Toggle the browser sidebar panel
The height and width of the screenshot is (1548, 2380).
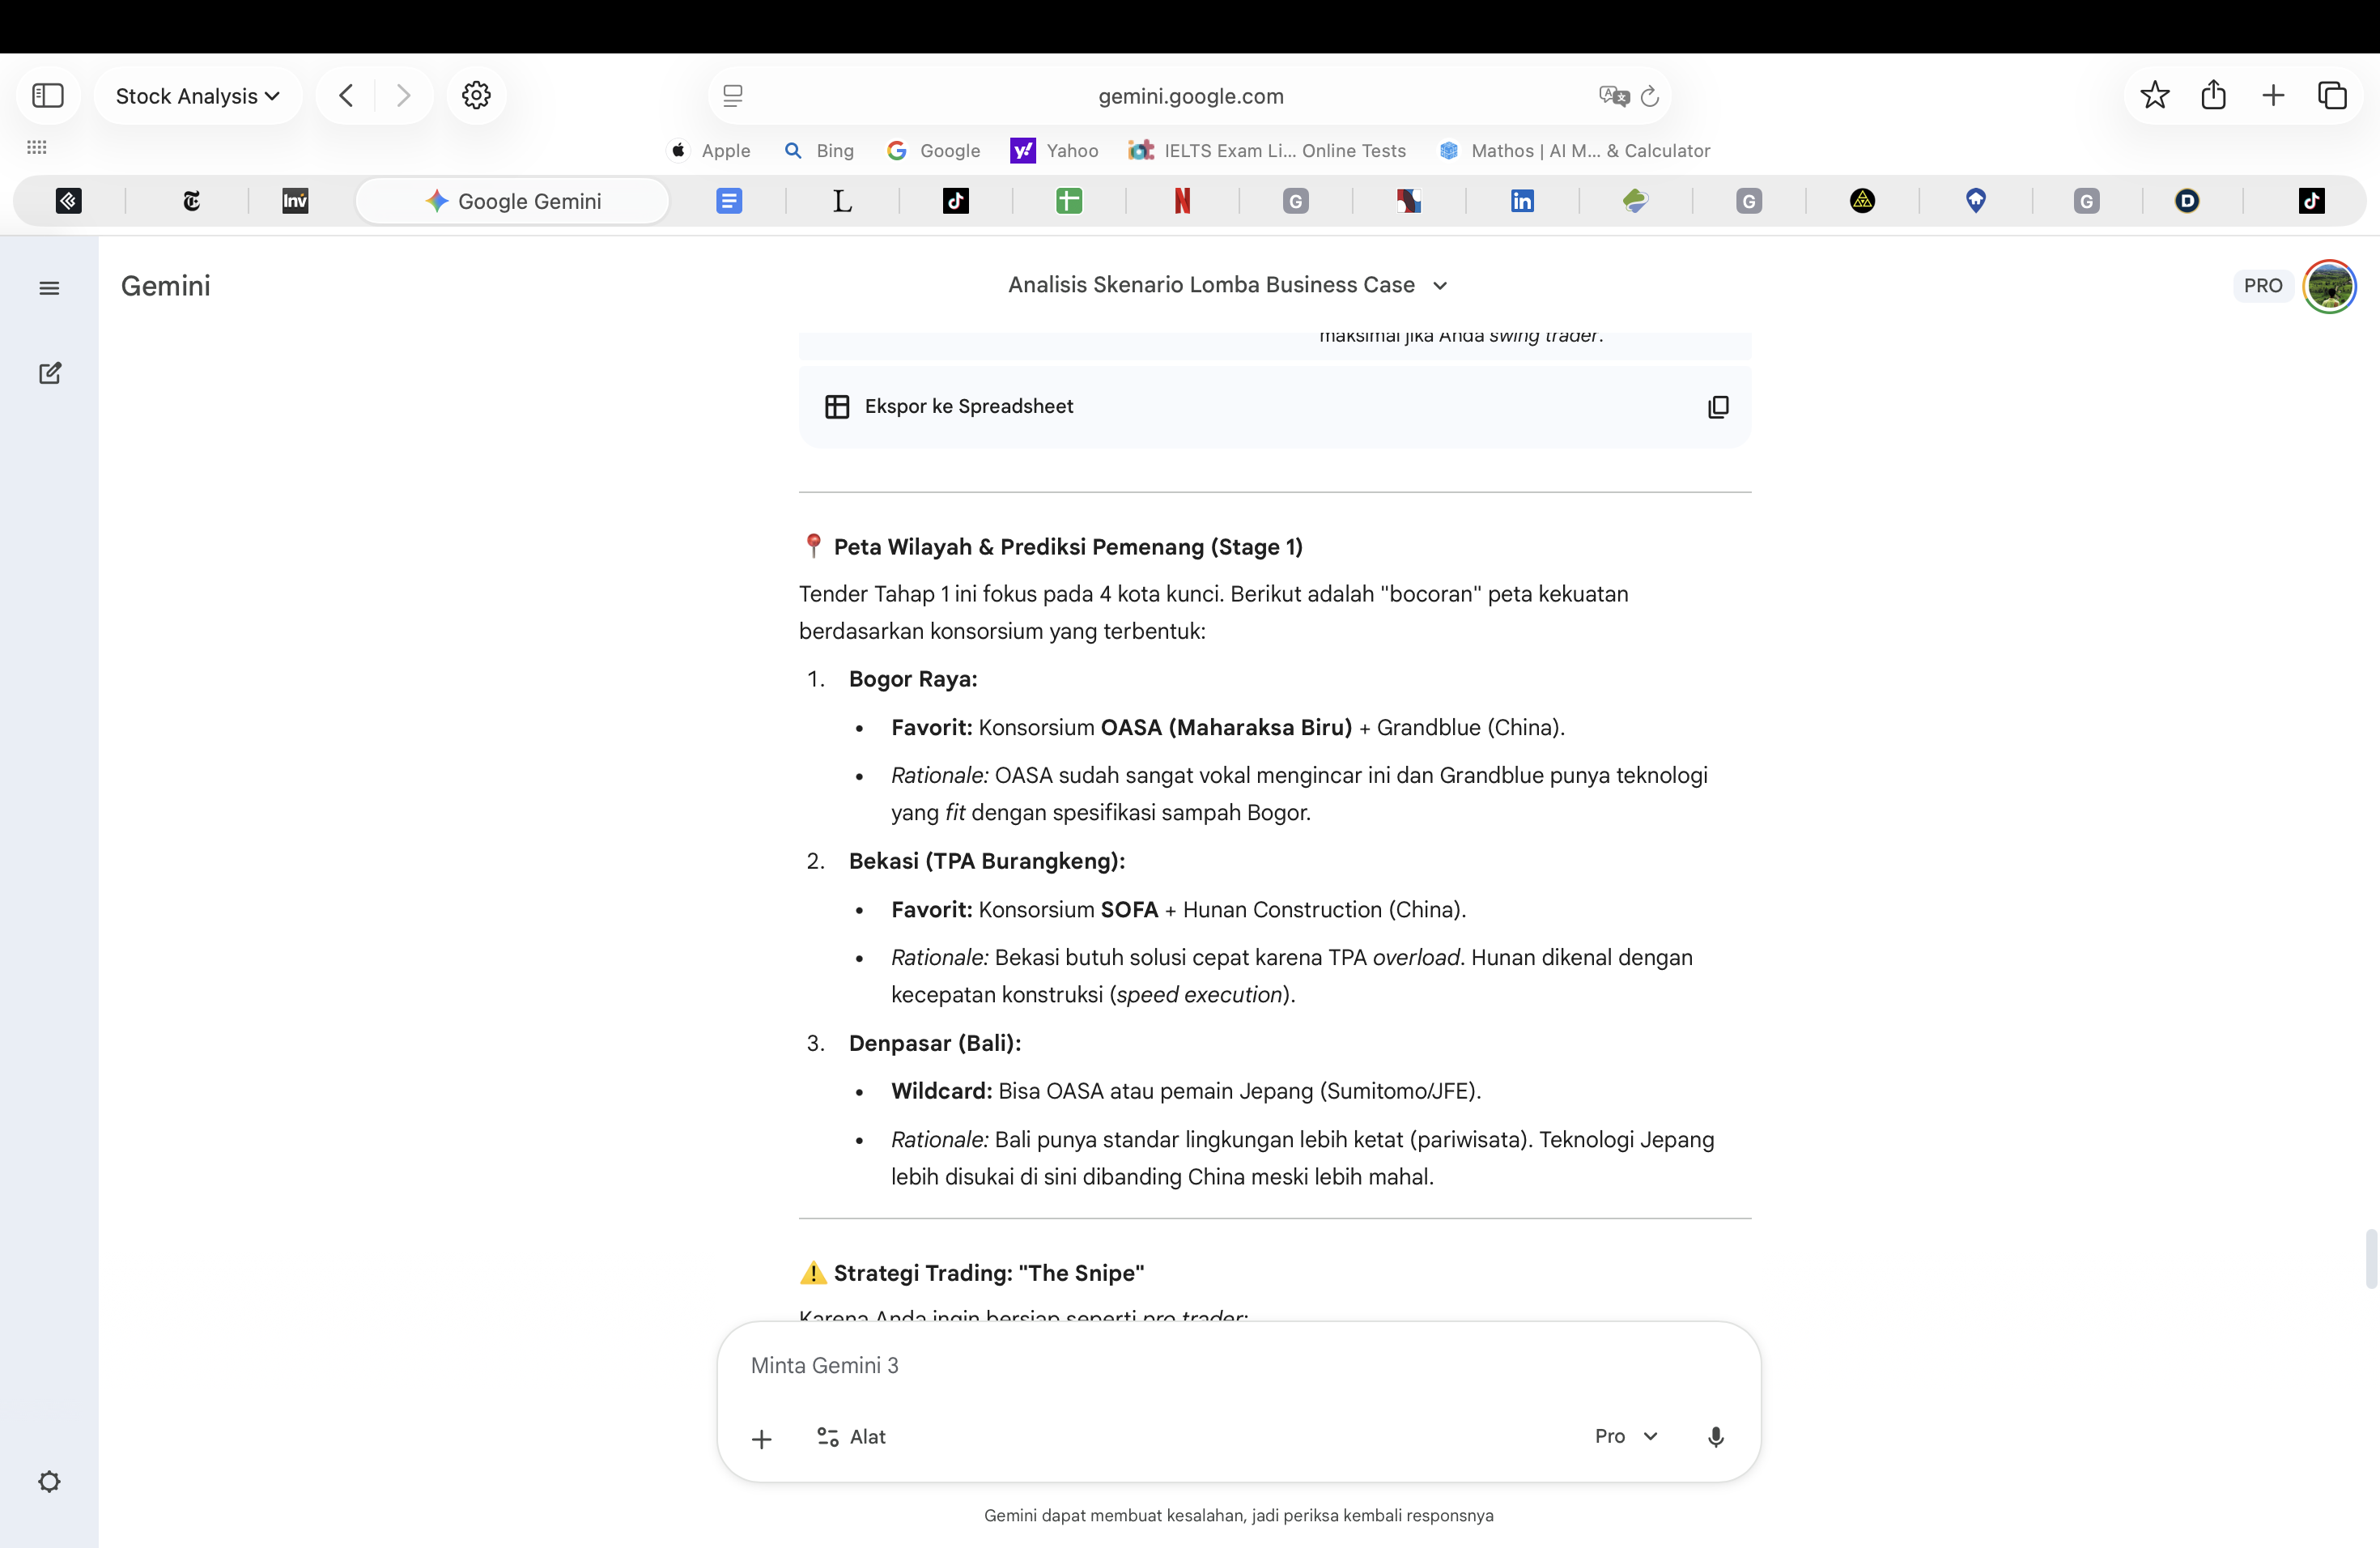tap(48, 96)
